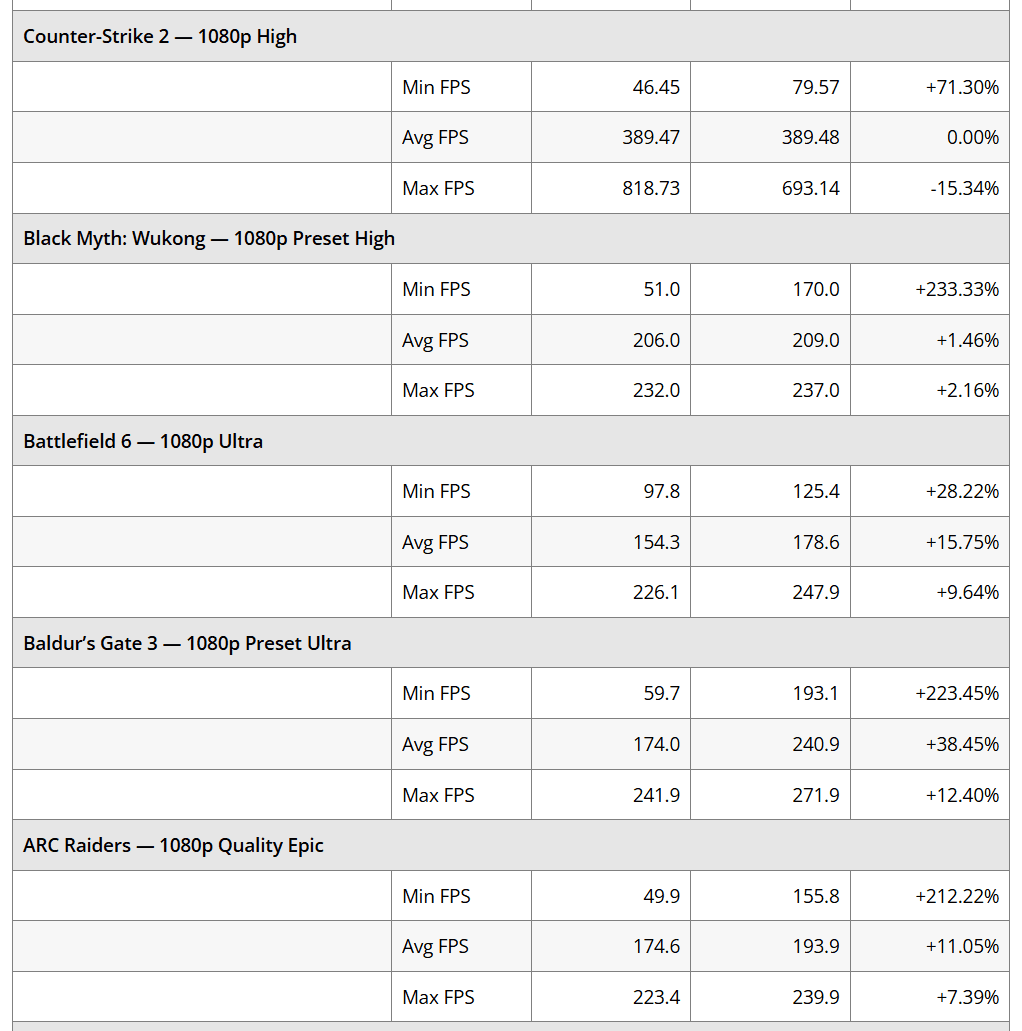1022x1031 pixels.
Task: Click the 389.48 Avg FPS value
Action: (x=810, y=138)
